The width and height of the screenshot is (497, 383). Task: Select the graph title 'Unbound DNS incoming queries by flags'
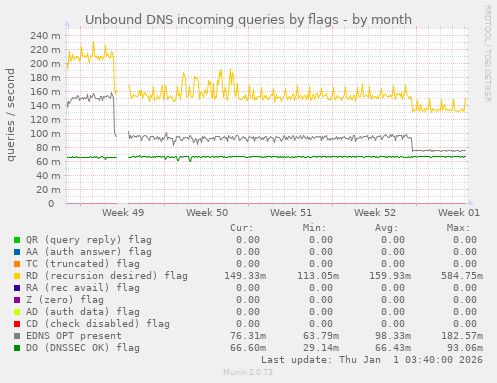pyautogui.click(x=212, y=20)
